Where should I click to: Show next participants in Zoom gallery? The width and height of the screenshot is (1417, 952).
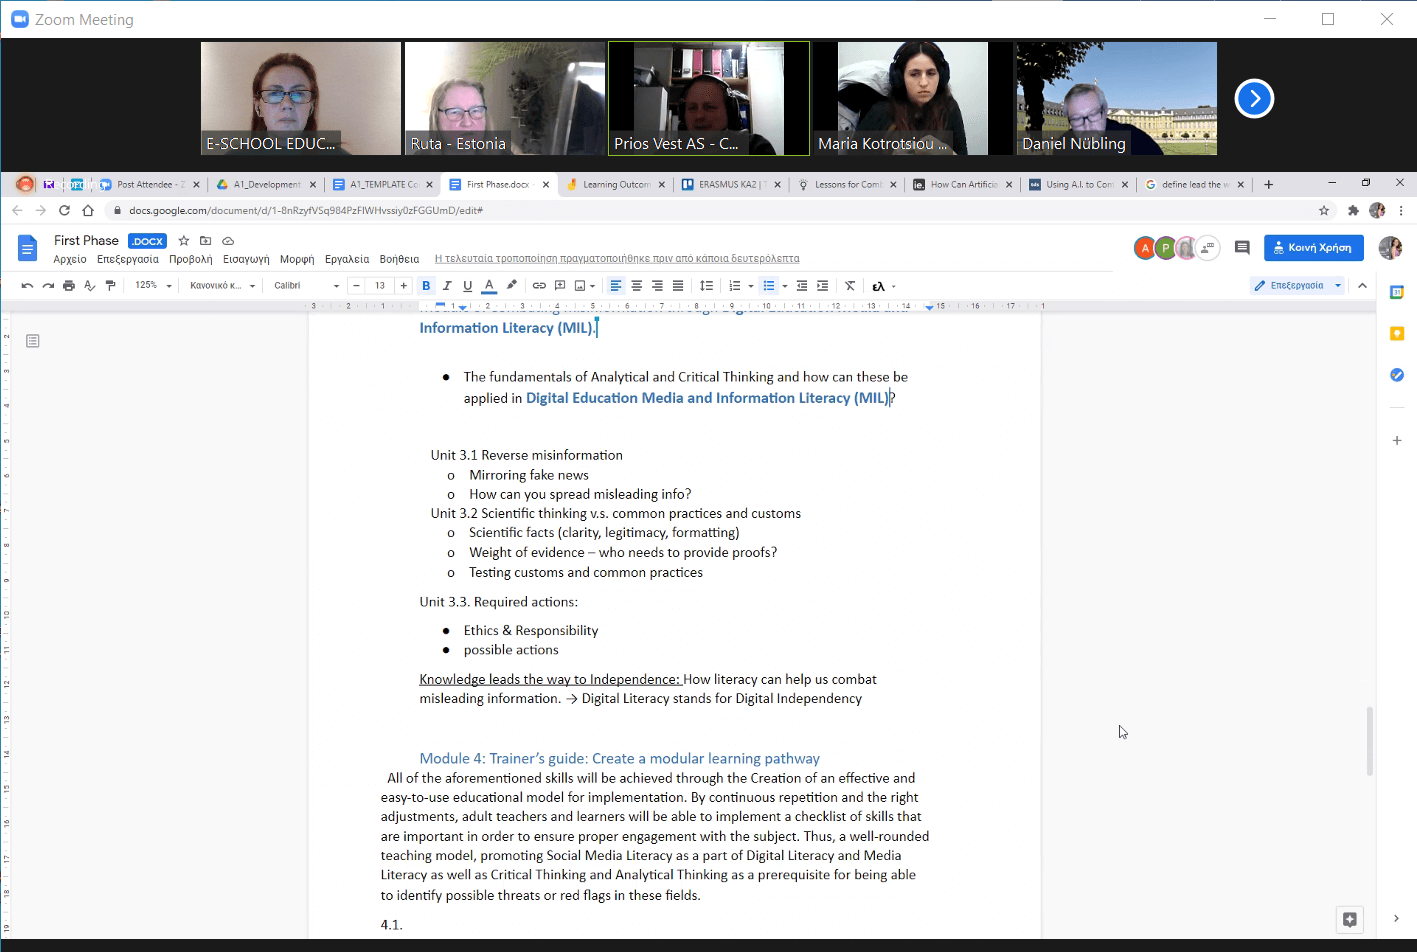pyautogui.click(x=1254, y=98)
